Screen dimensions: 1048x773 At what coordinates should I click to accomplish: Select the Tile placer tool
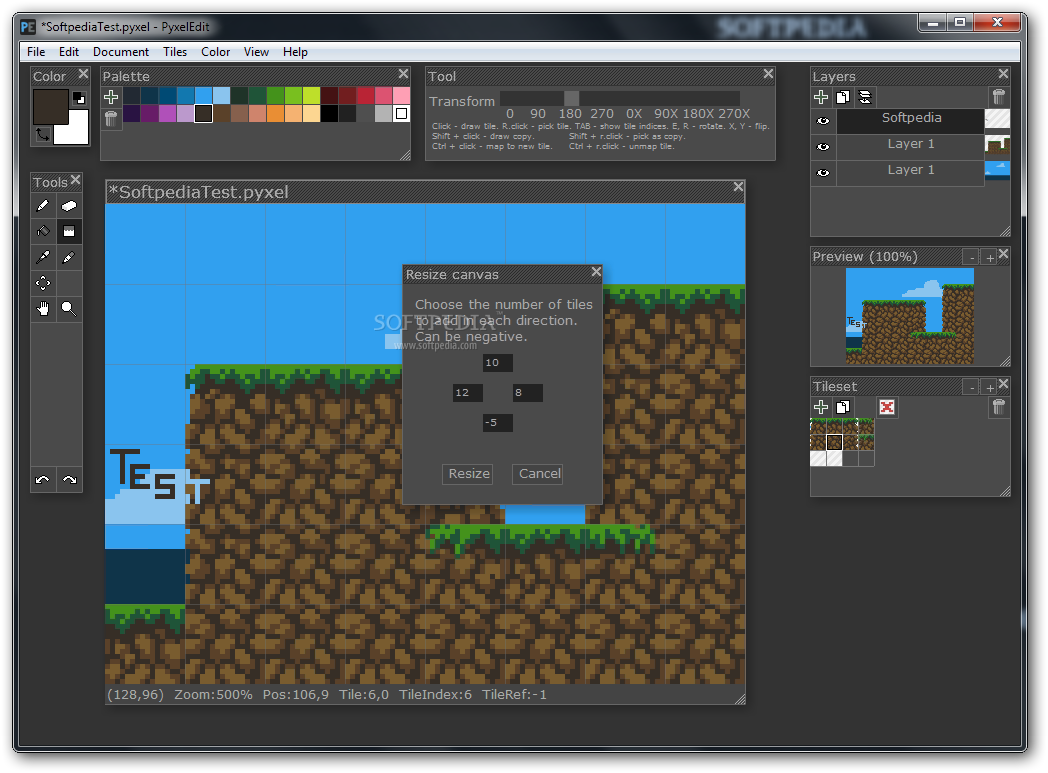tap(69, 231)
